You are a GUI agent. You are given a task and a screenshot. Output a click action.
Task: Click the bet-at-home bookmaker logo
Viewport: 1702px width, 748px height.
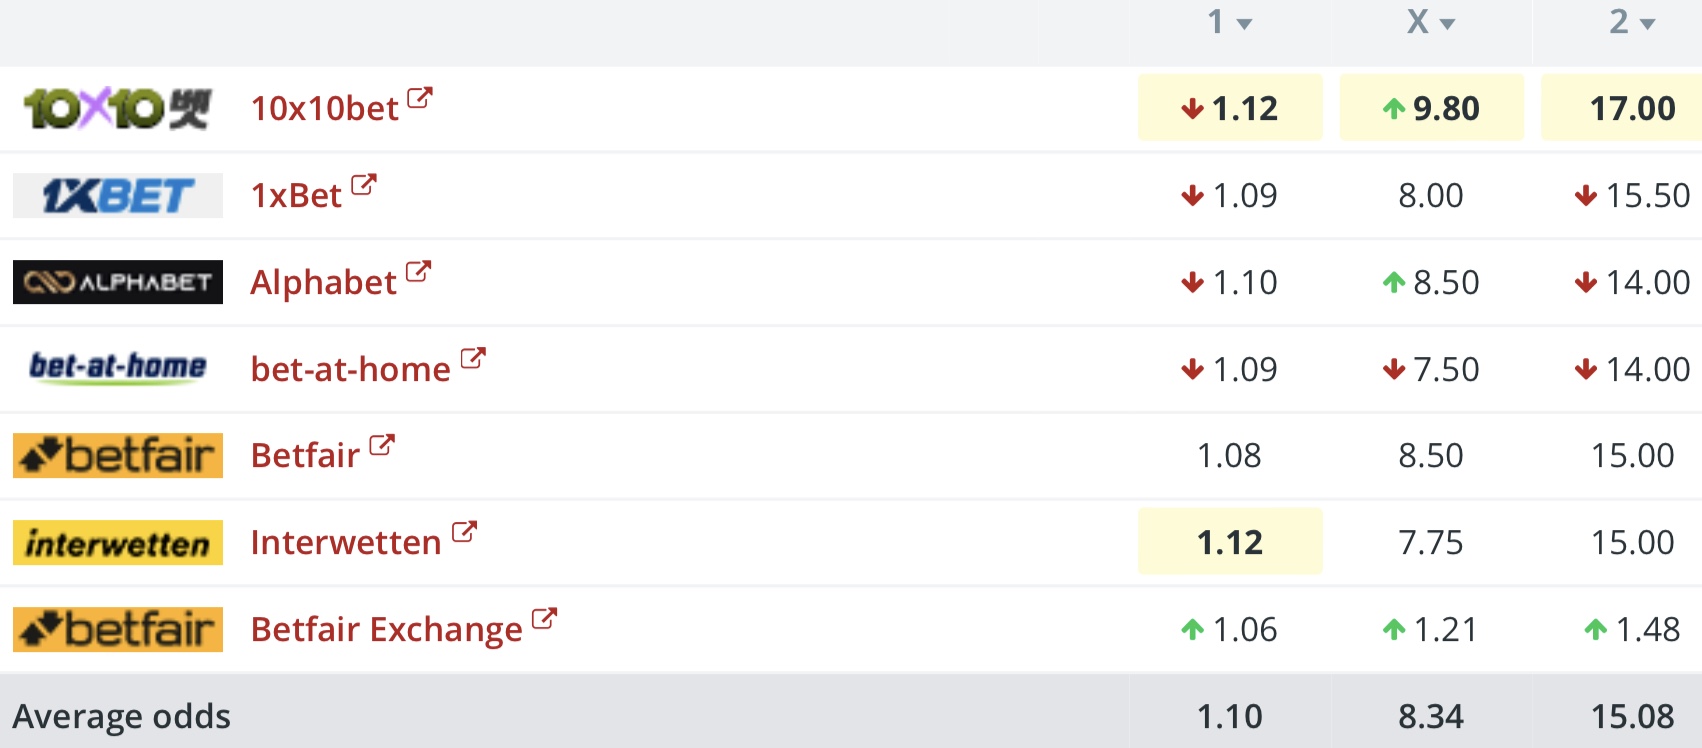pos(117,368)
